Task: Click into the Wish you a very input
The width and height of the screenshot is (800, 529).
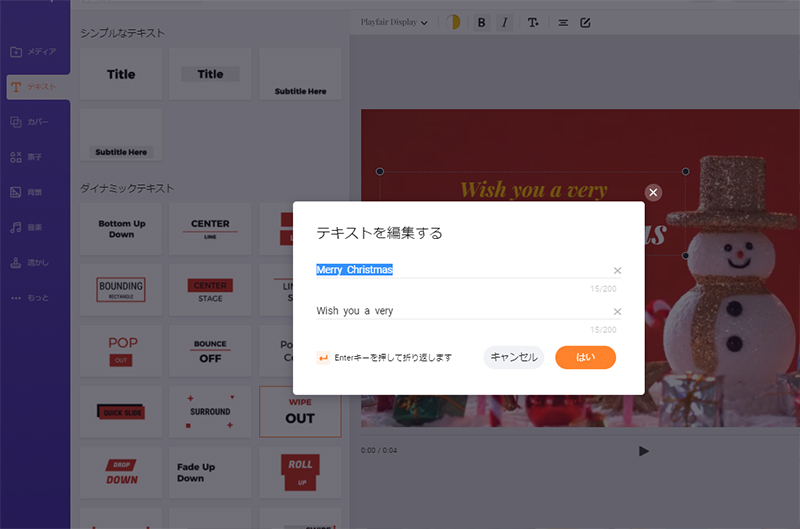Action: [460, 311]
